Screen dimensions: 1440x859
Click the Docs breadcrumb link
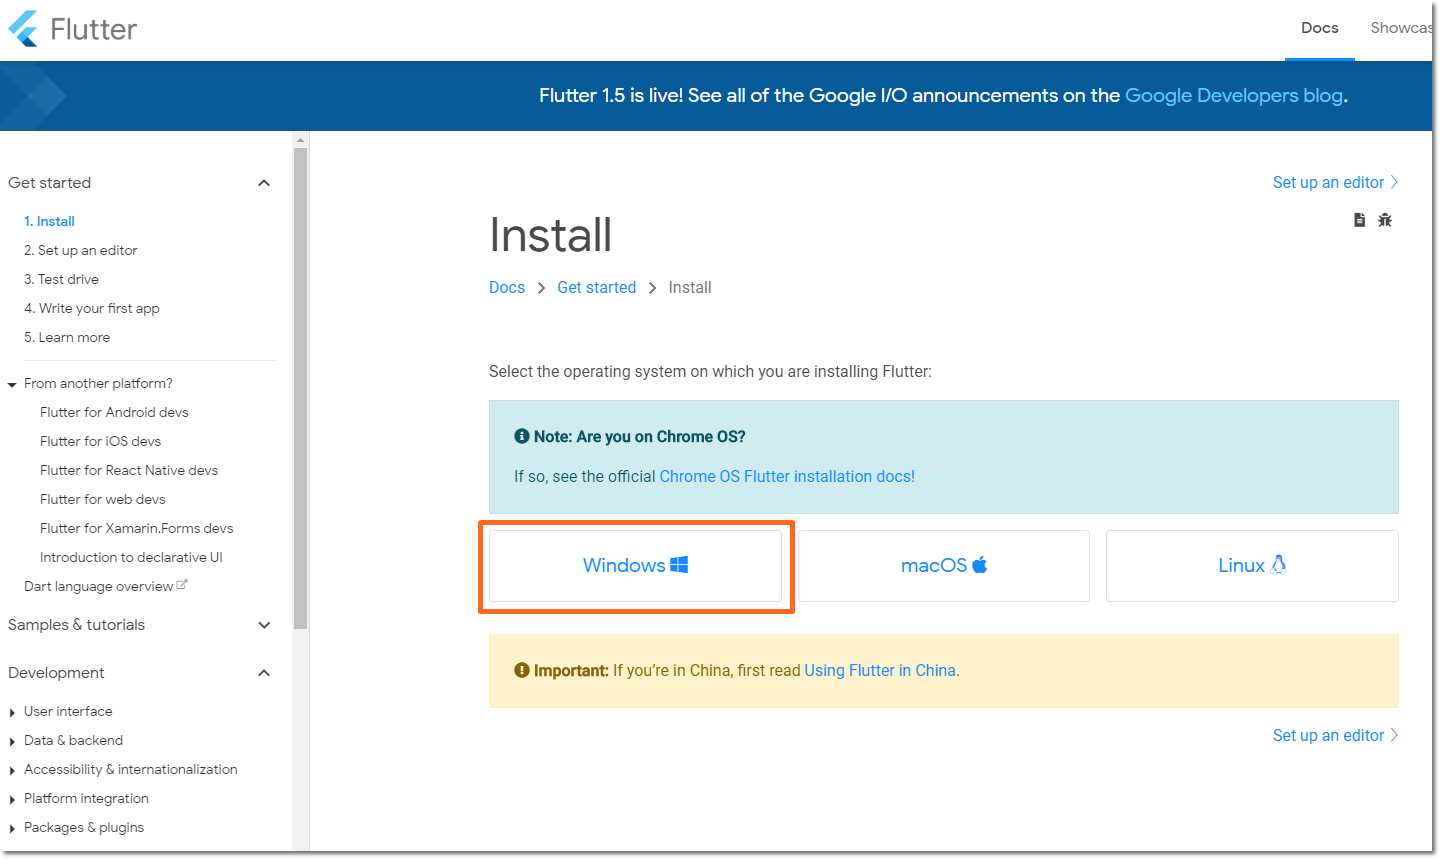[x=507, y=288]
